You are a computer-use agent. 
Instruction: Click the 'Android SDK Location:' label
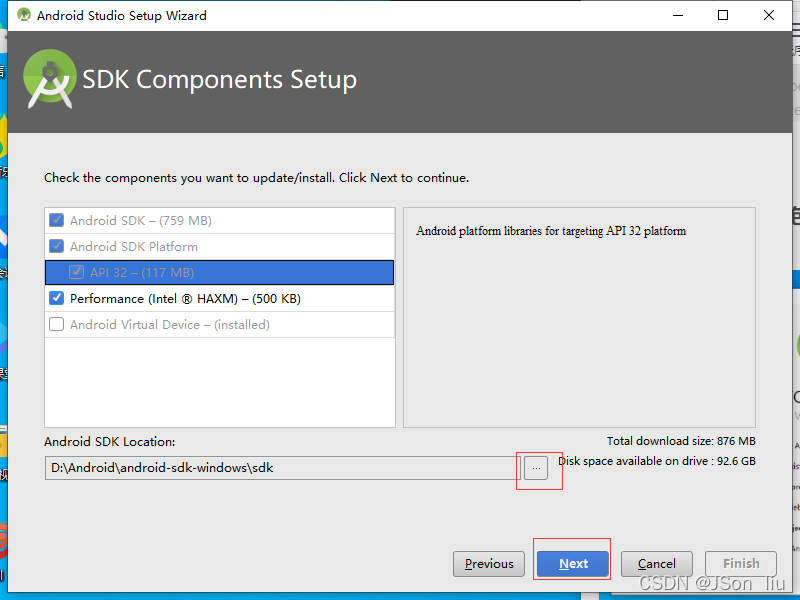[110, 442]
